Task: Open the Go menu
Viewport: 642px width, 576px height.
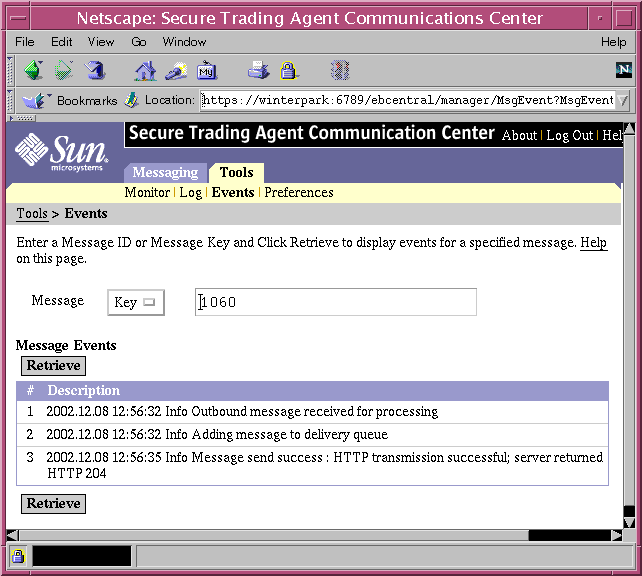Action: tap(139, 42)
